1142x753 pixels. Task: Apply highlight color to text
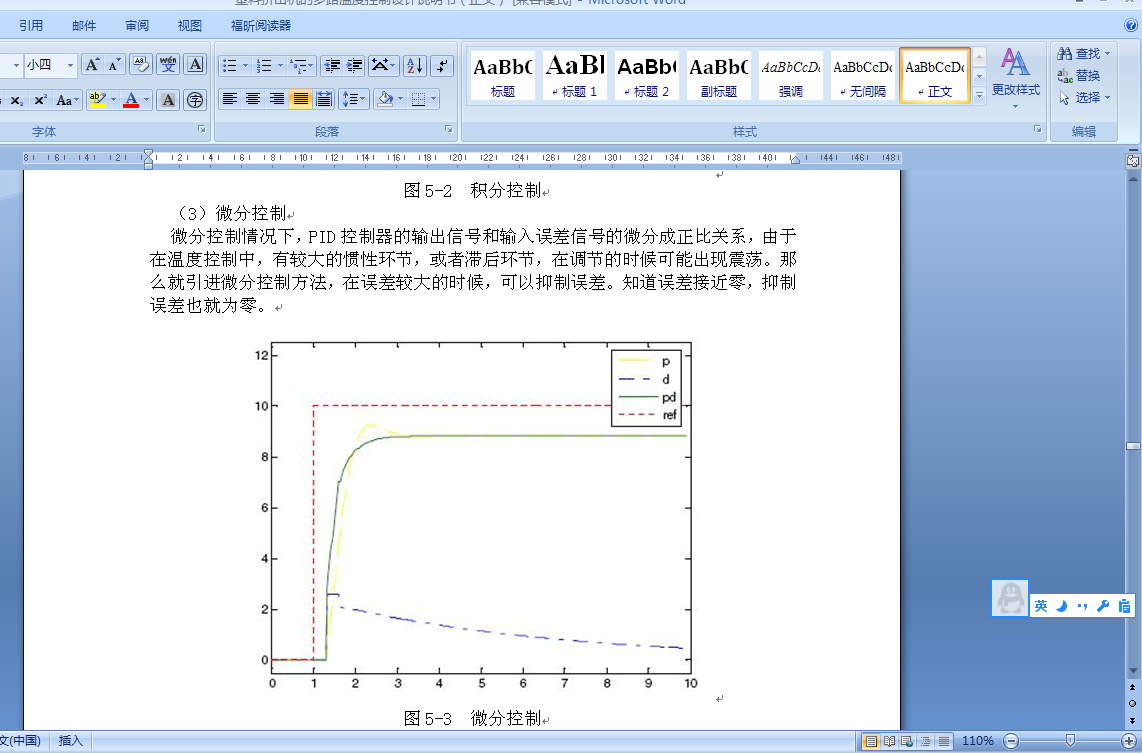97,100
